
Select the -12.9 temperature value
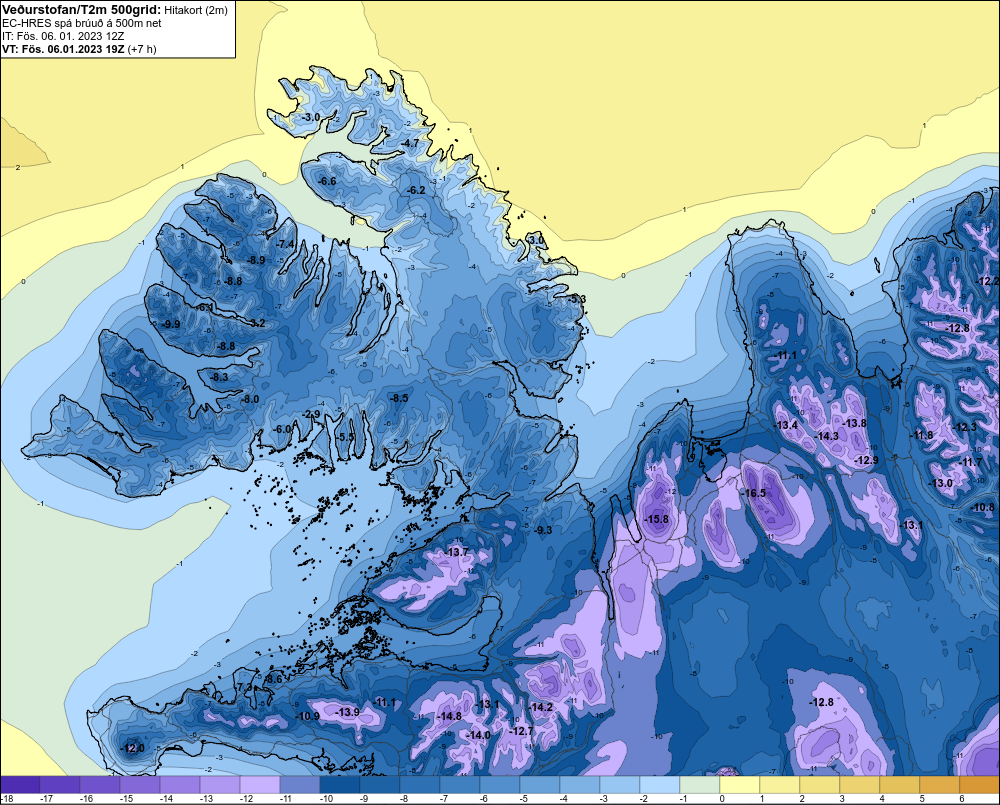pyautogui.click(x=865, y=460)
